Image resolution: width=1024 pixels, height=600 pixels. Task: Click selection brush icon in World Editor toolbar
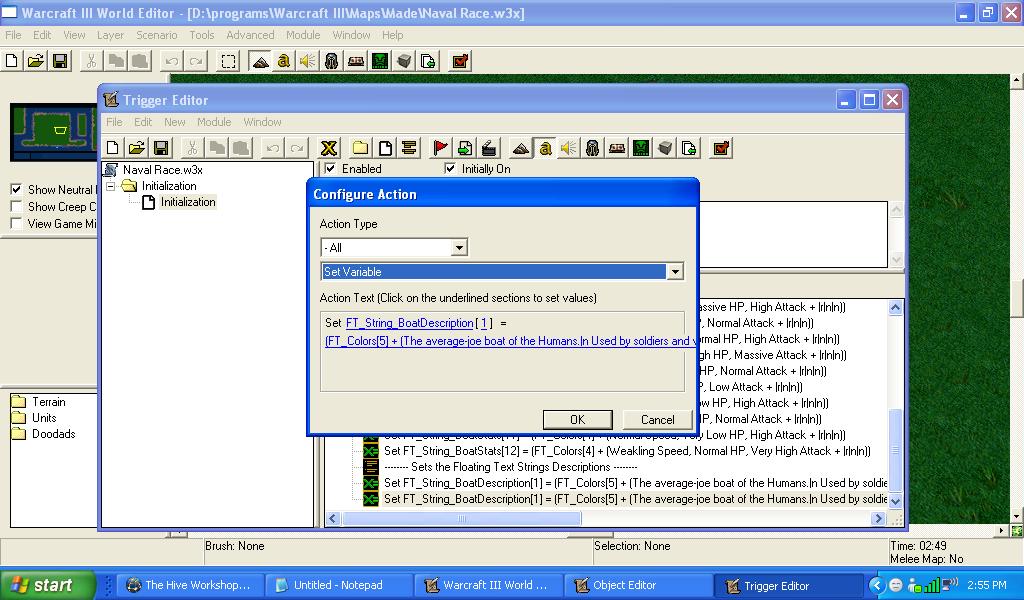pyautogui.click(x=228, y=61)
